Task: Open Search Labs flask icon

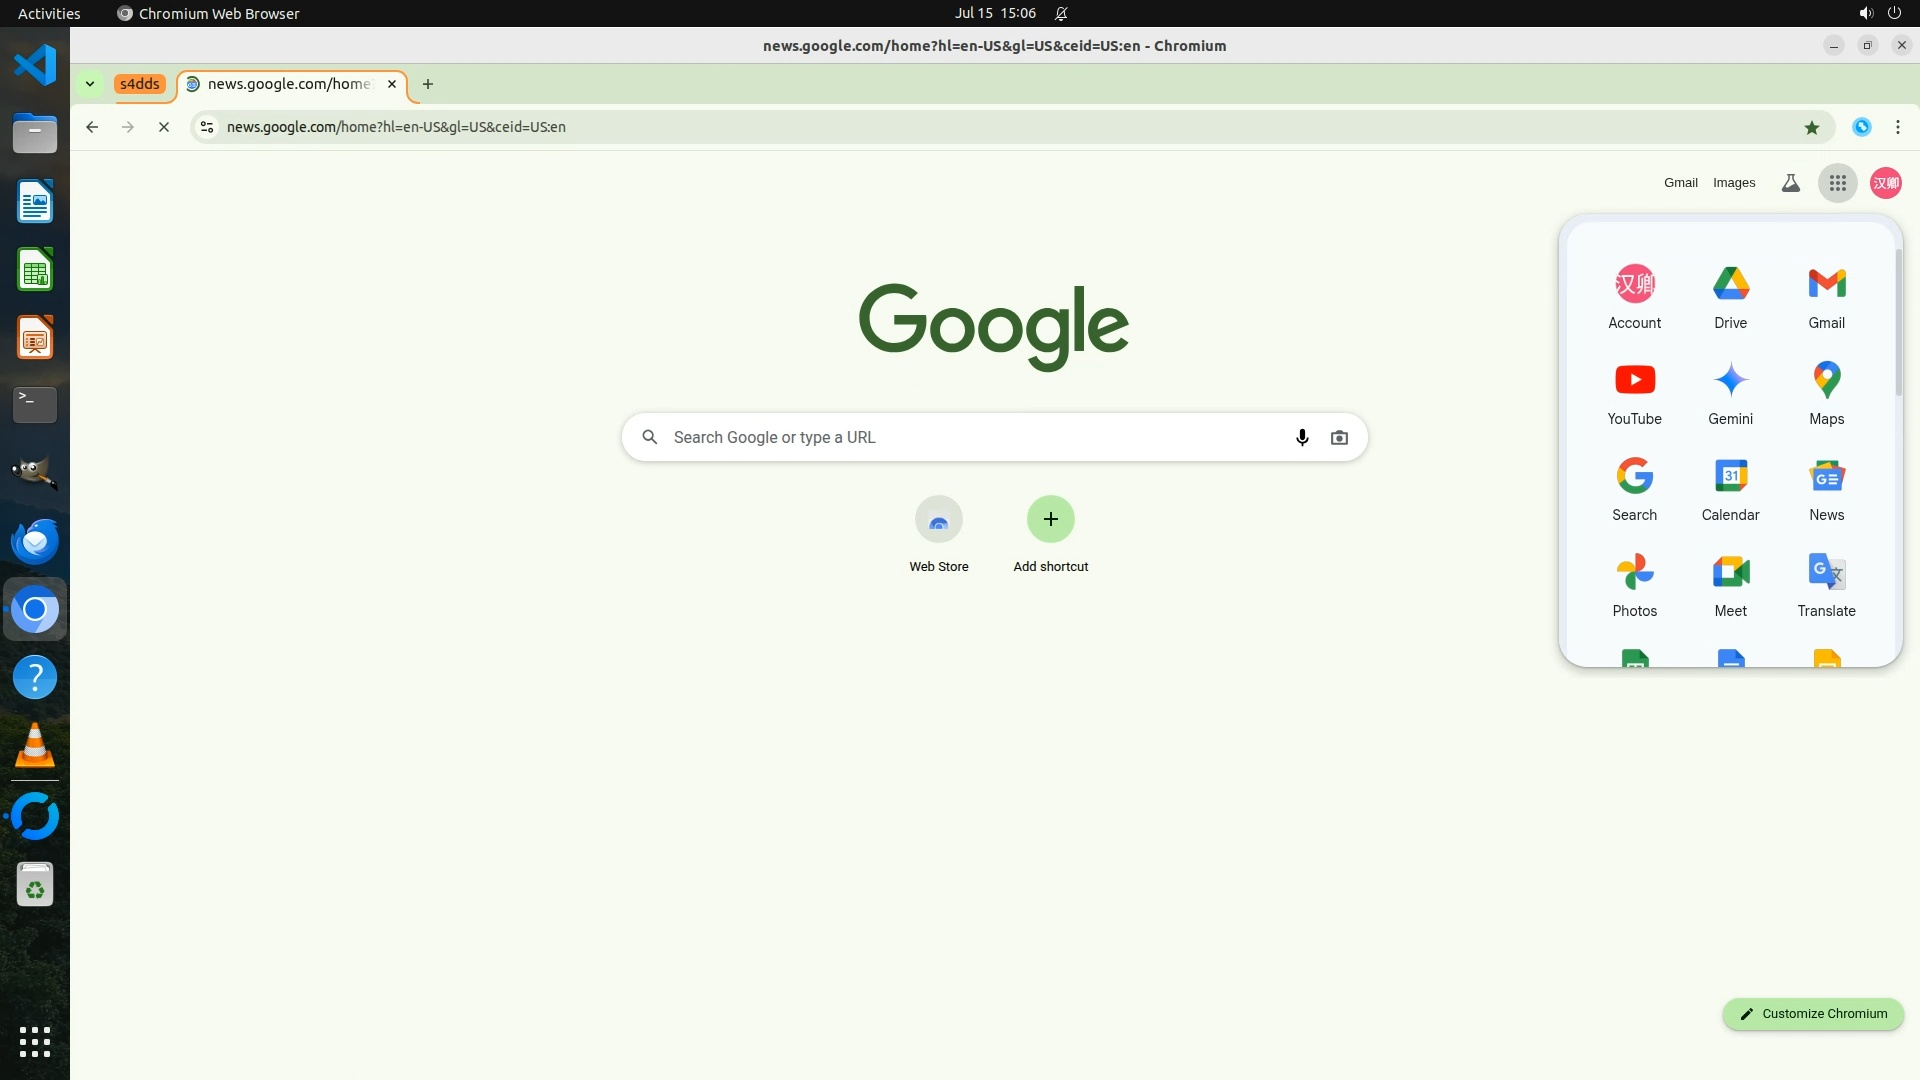Action: point(1790,183)
